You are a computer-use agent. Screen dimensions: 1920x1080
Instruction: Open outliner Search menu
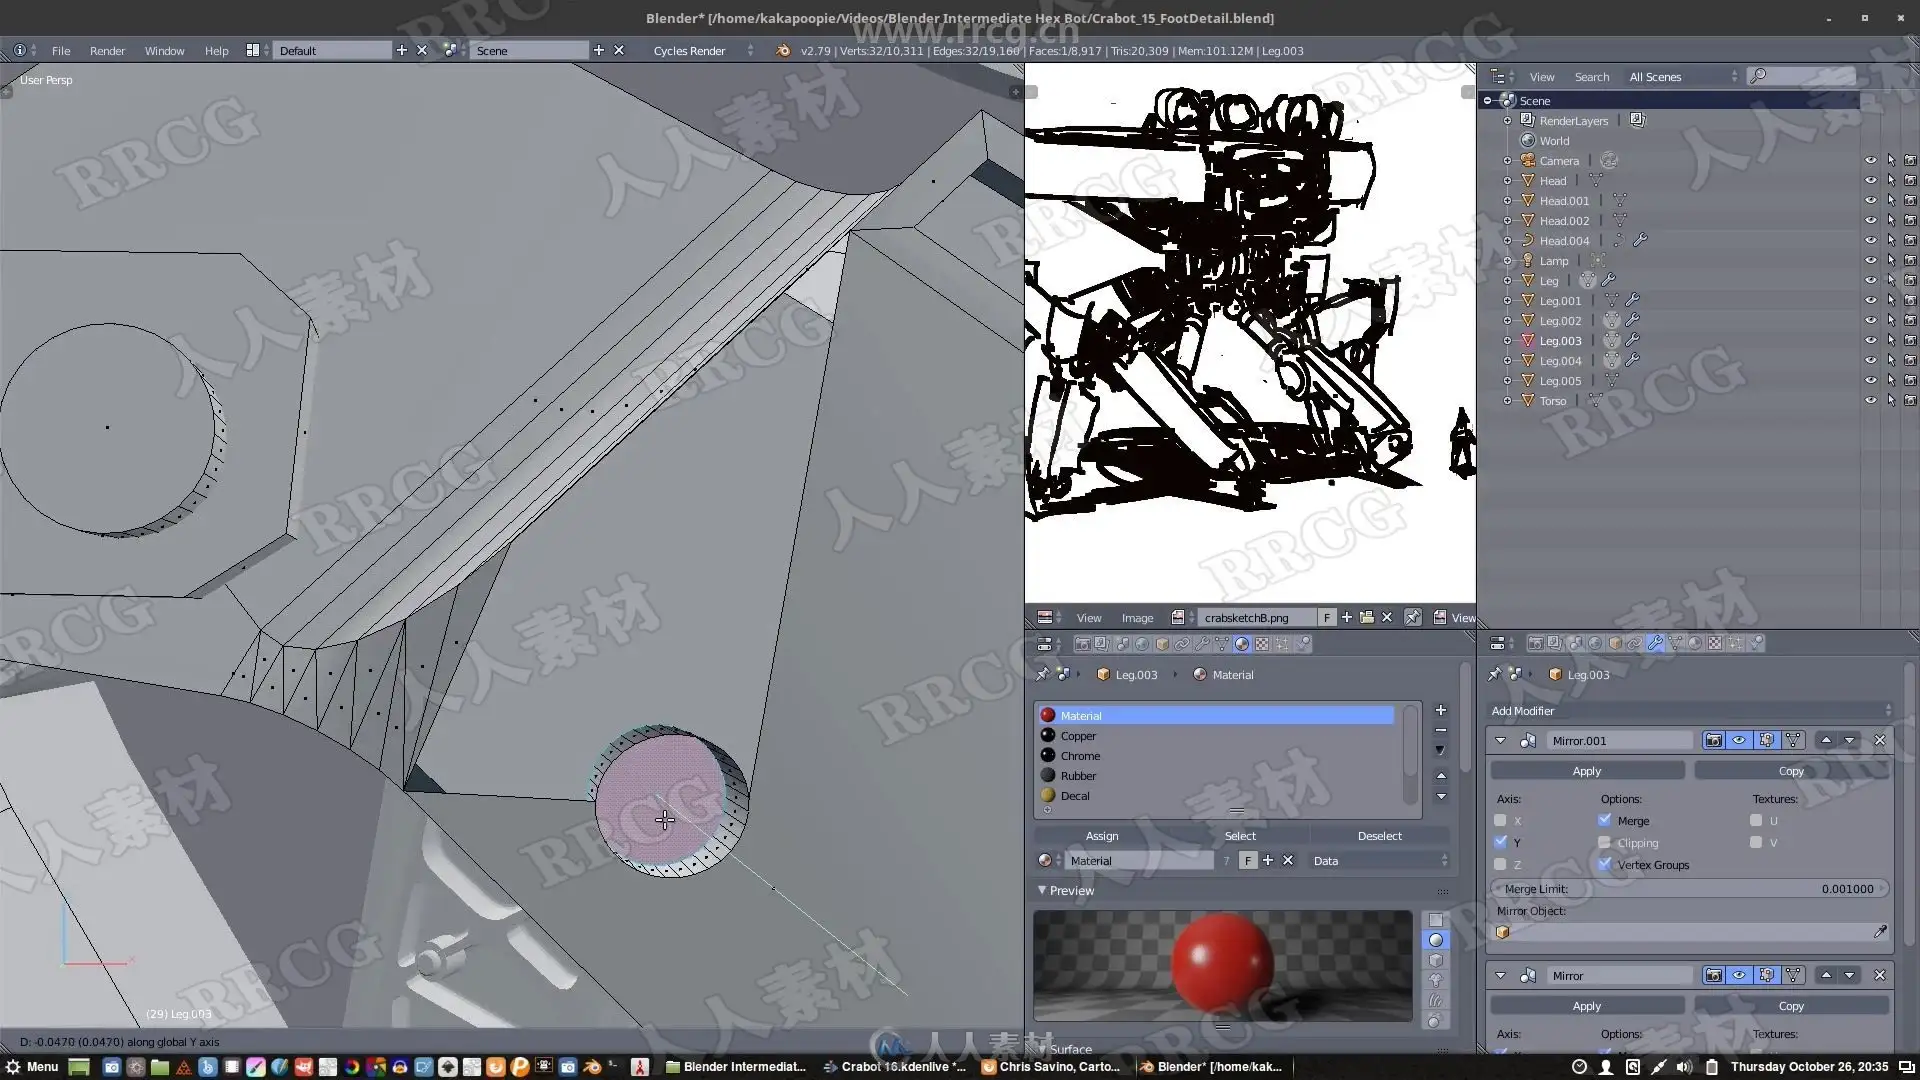(x=1591, y=76)
